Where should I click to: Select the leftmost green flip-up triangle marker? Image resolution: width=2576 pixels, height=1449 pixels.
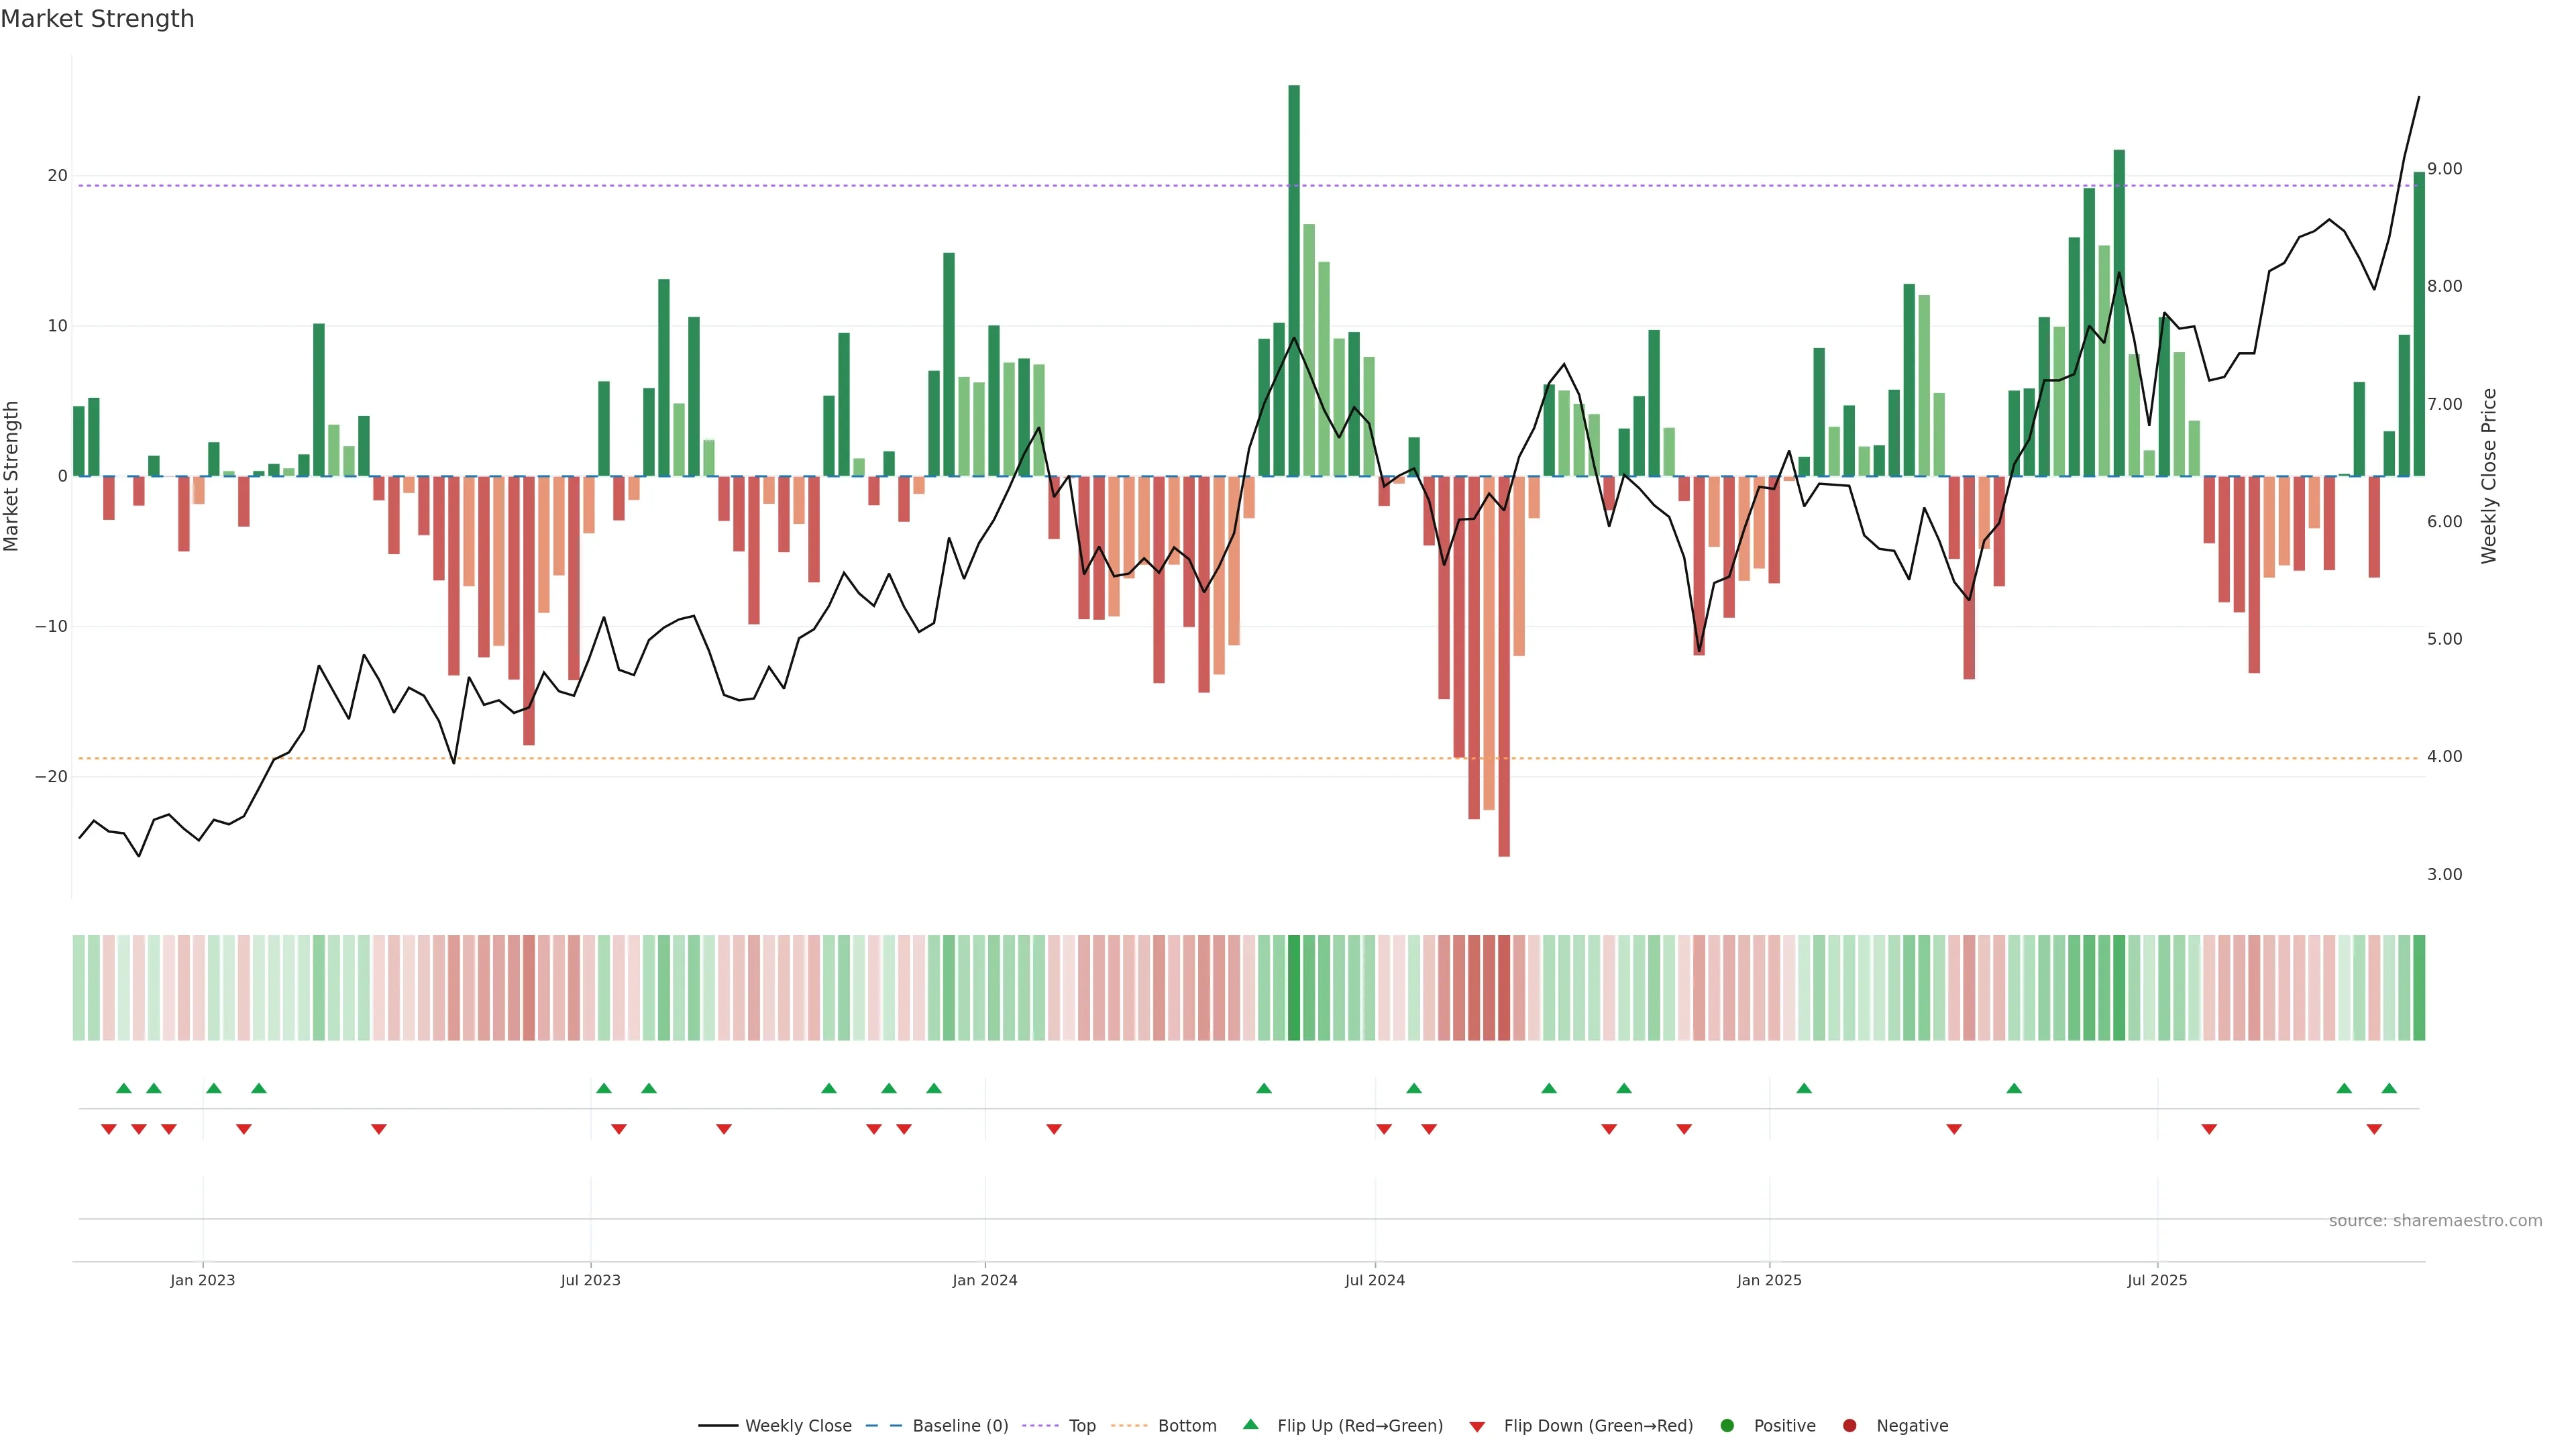124,1088
